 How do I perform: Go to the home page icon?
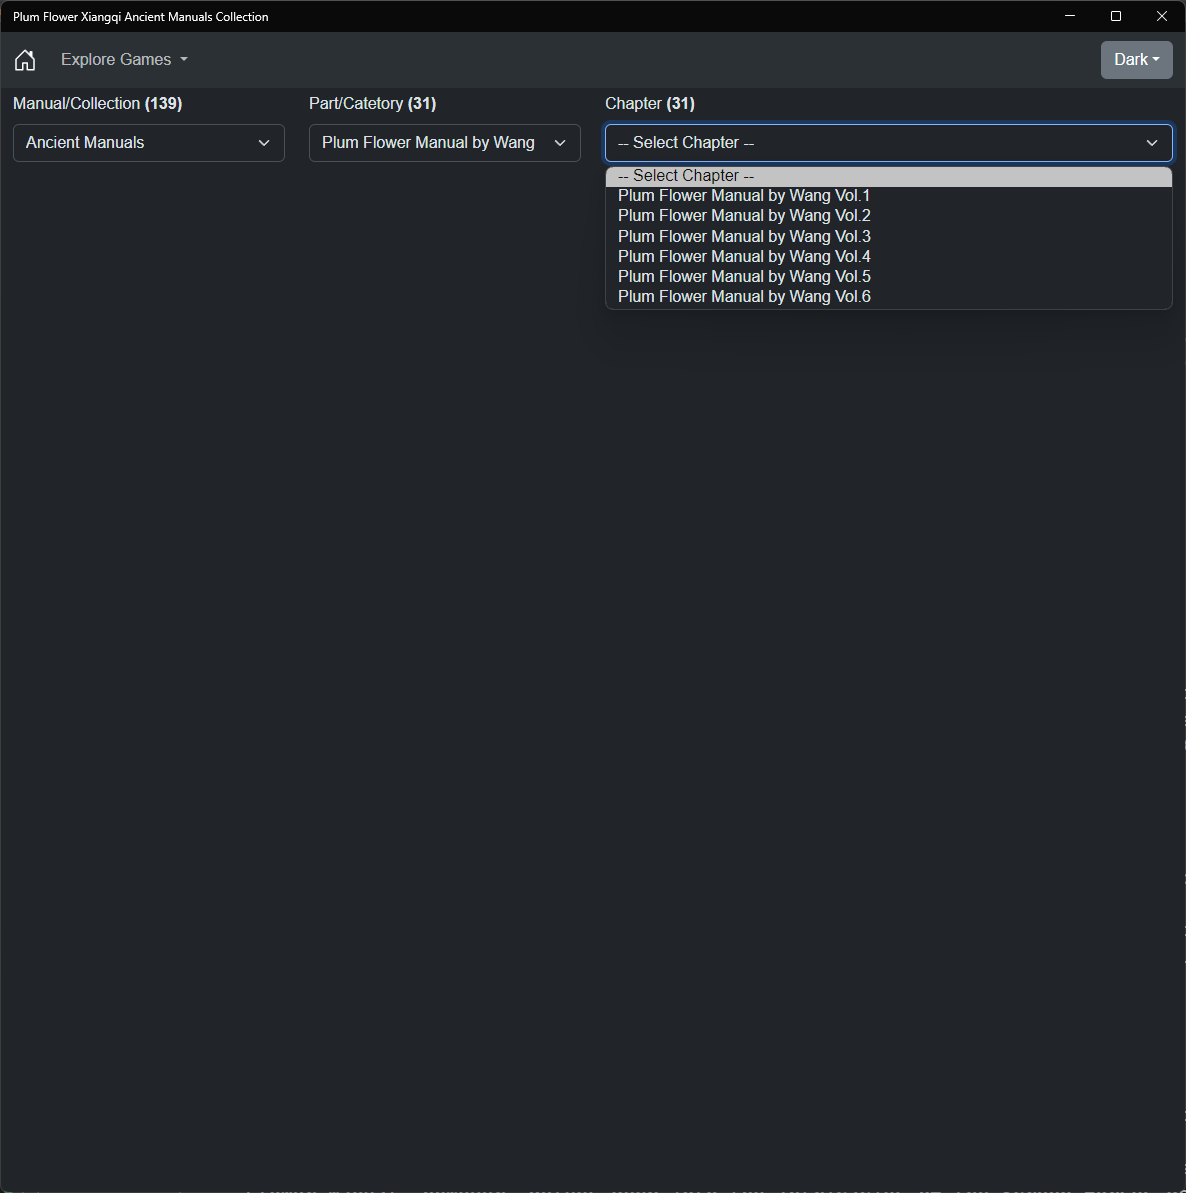(x=25, y=59)
